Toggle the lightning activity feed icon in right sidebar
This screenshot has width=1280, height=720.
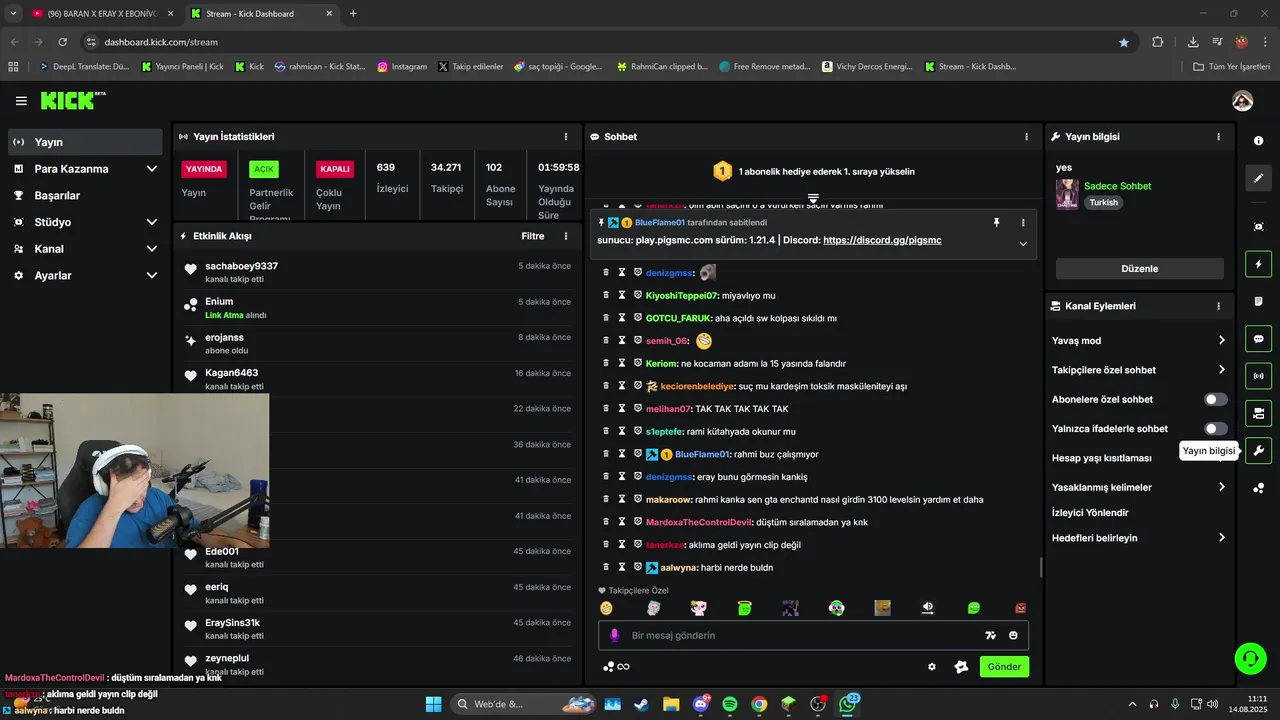tap(1259, 265)
